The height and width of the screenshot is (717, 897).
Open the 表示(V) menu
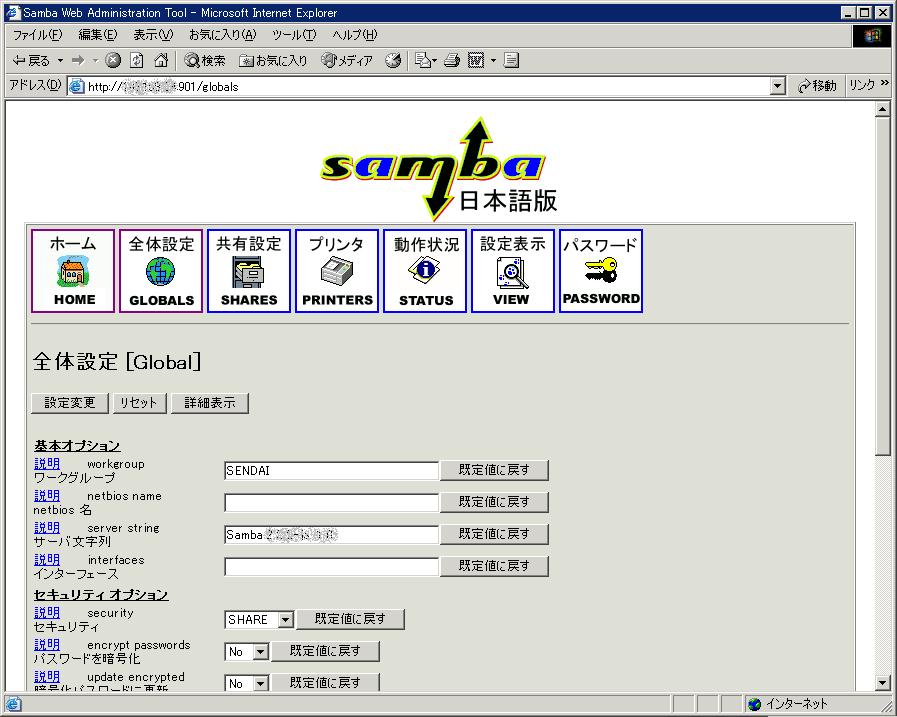point(153,35)
